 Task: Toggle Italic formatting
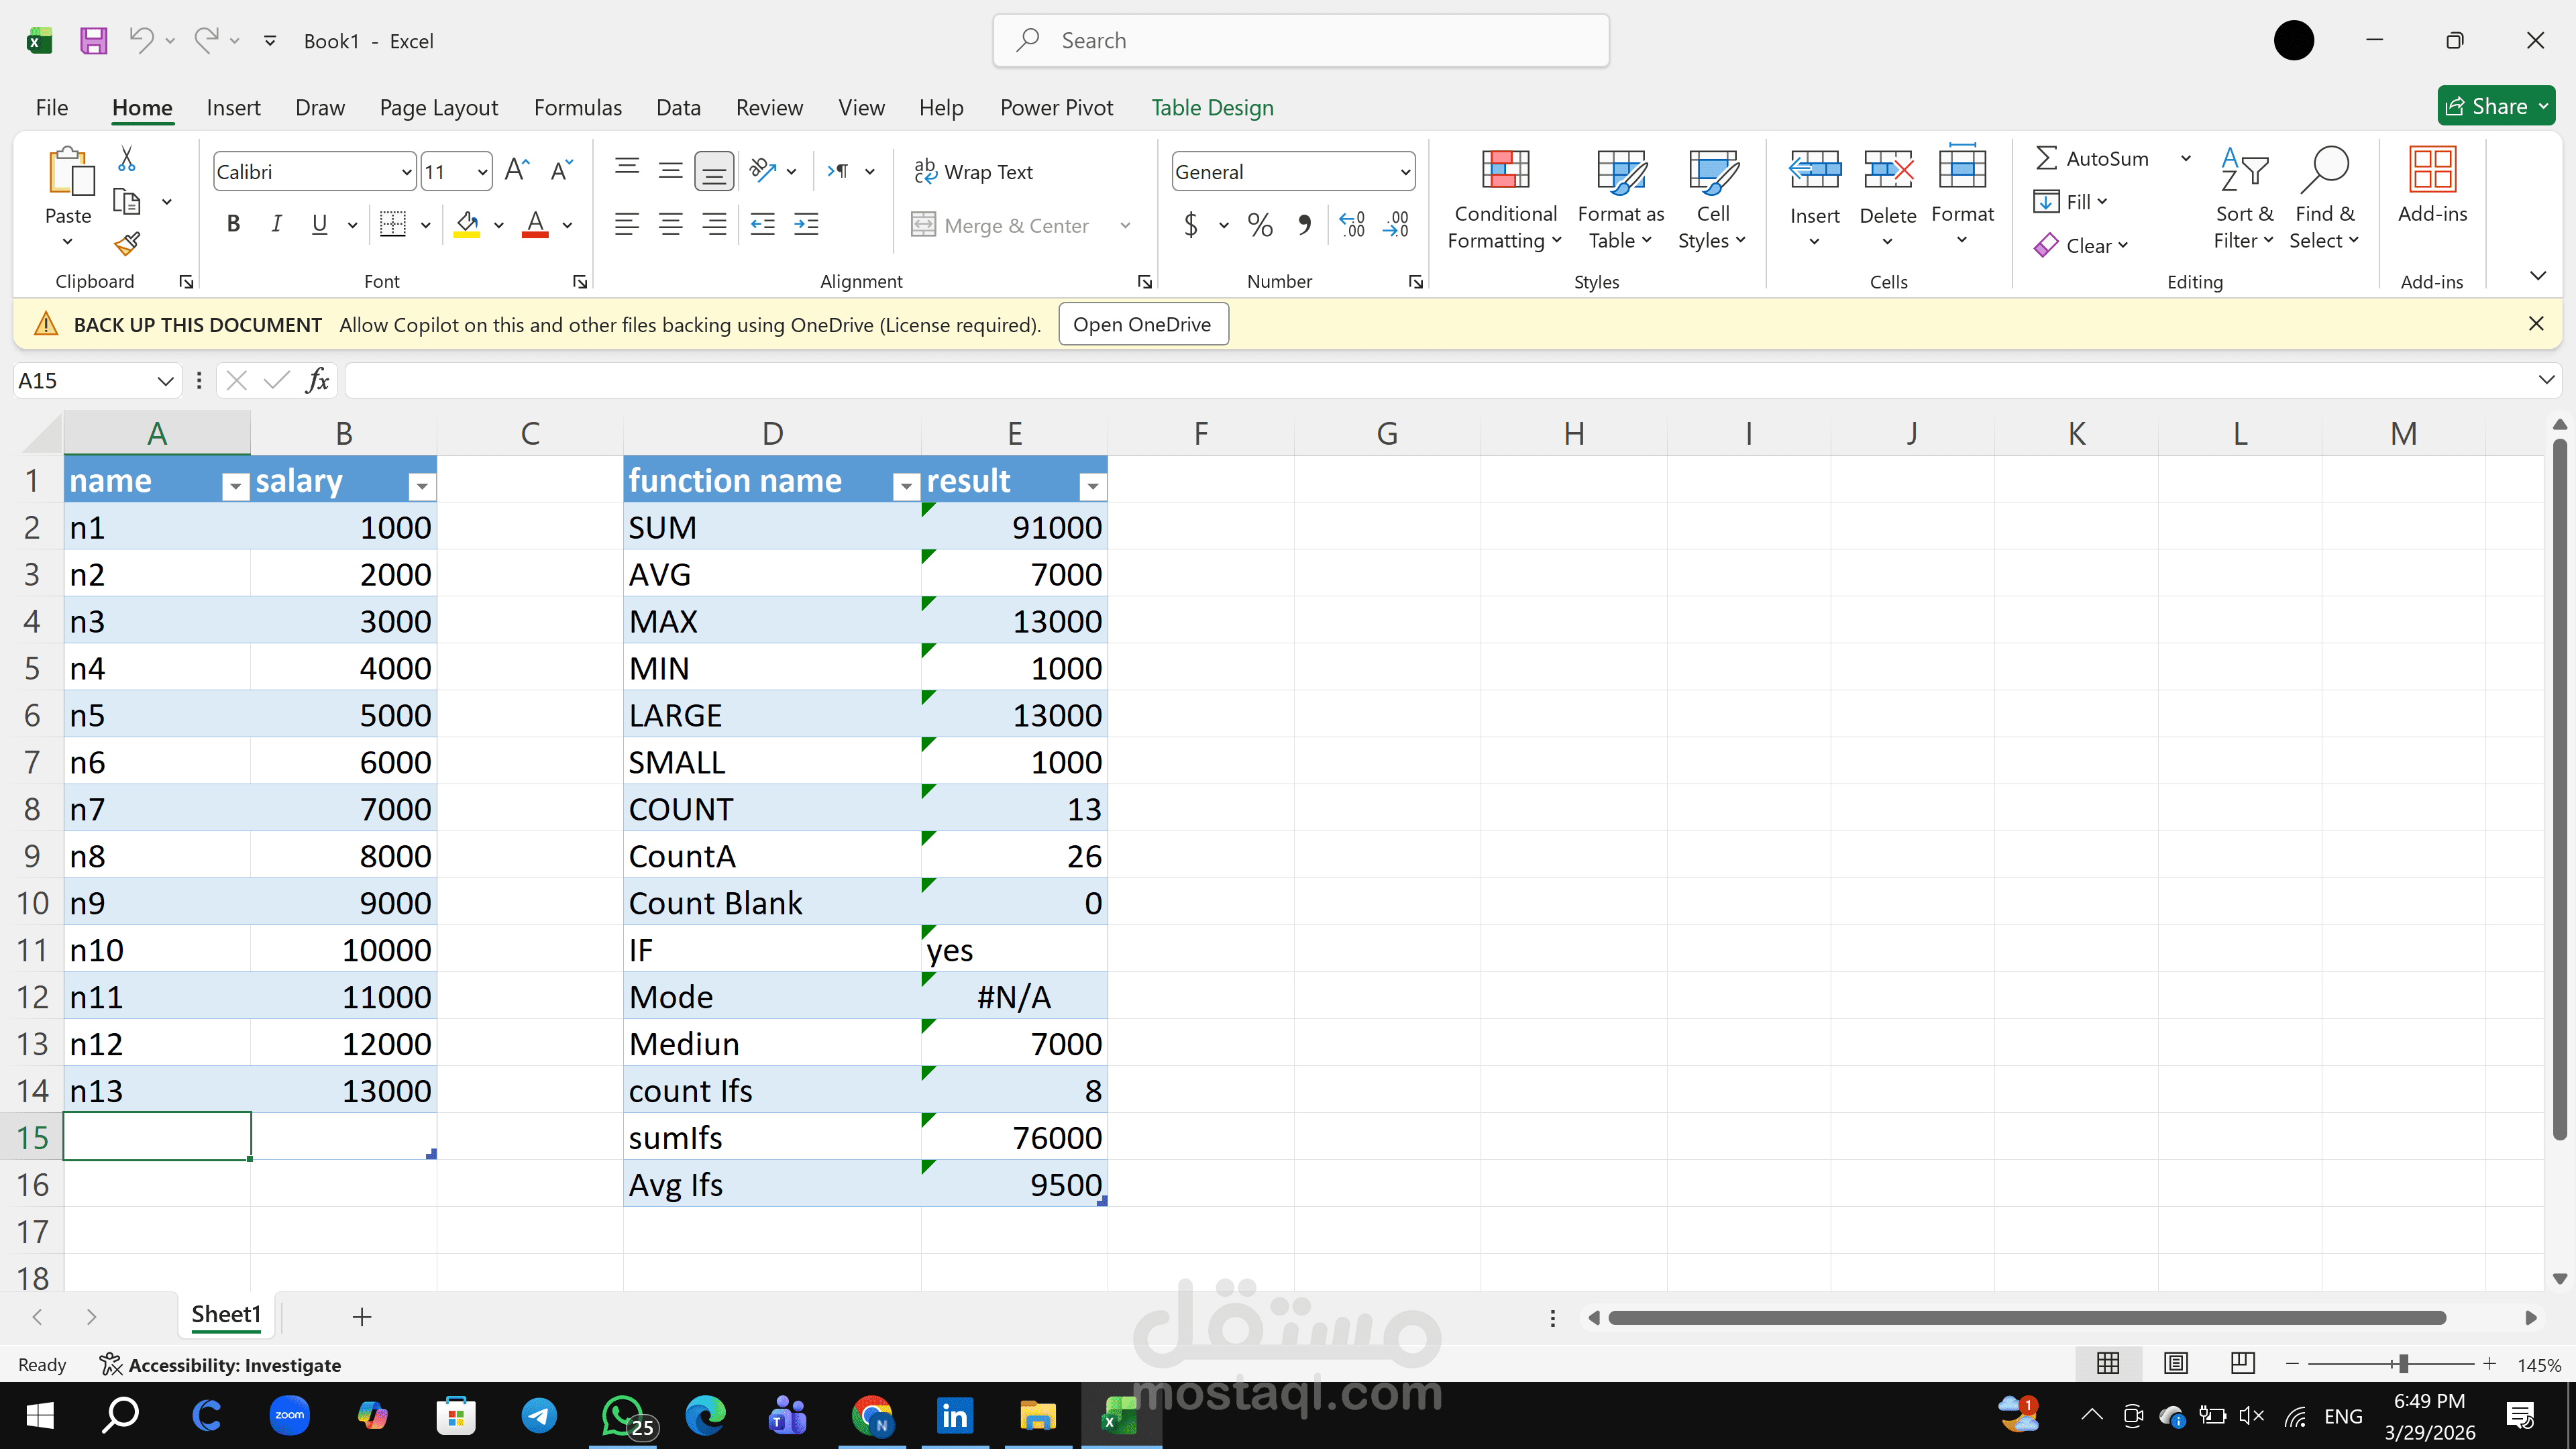click(x=276, y=224)
